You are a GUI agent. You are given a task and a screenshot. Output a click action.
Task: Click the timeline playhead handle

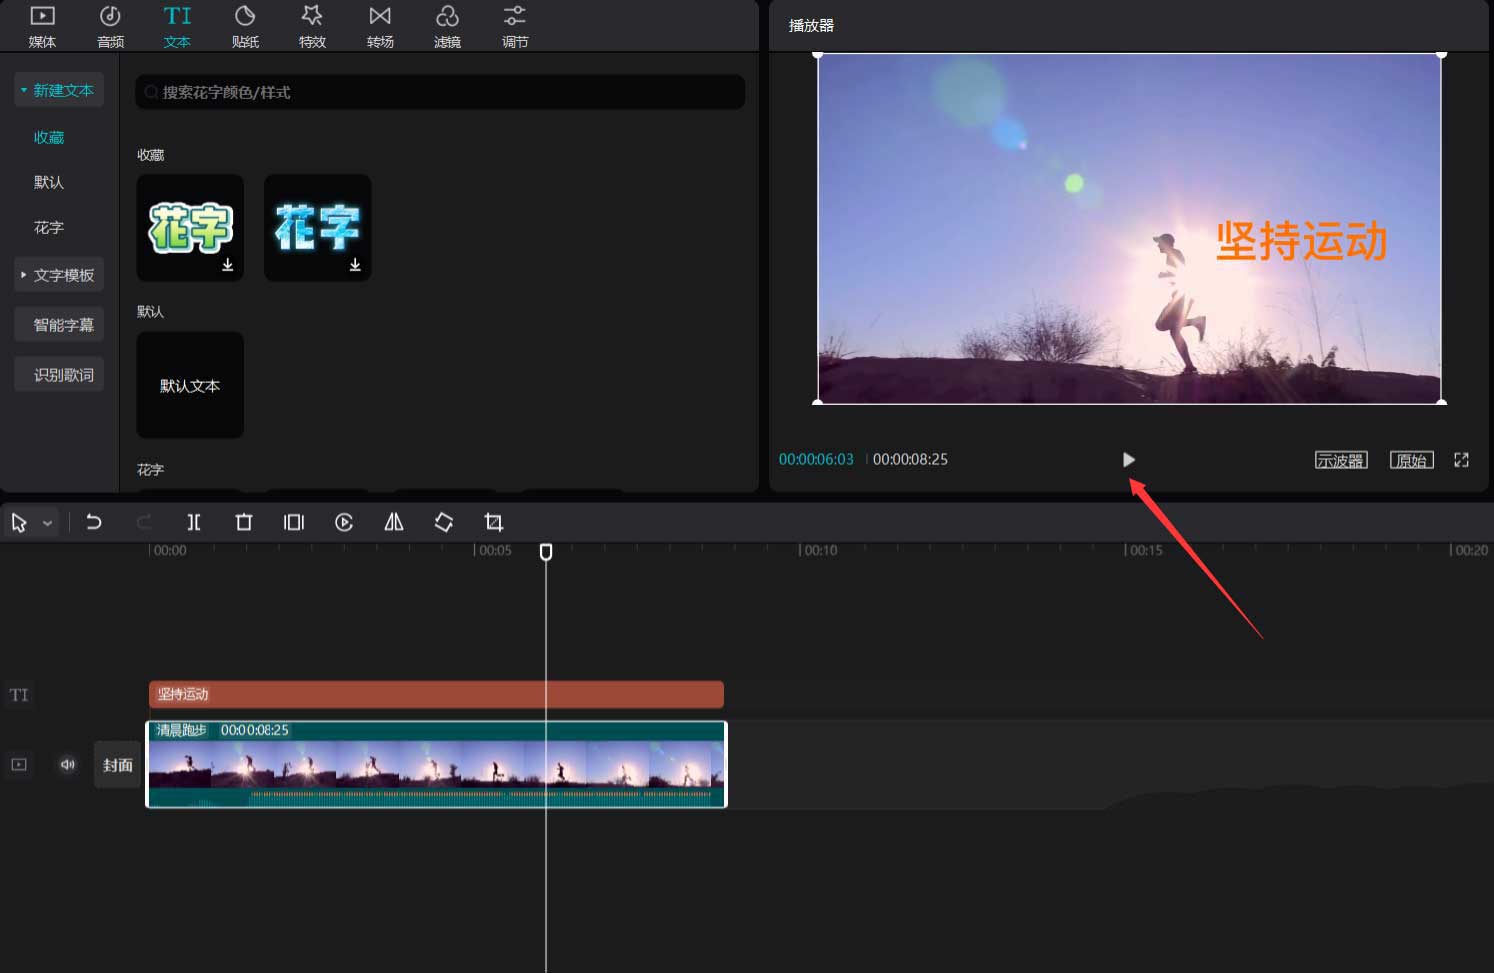(546, 552)
